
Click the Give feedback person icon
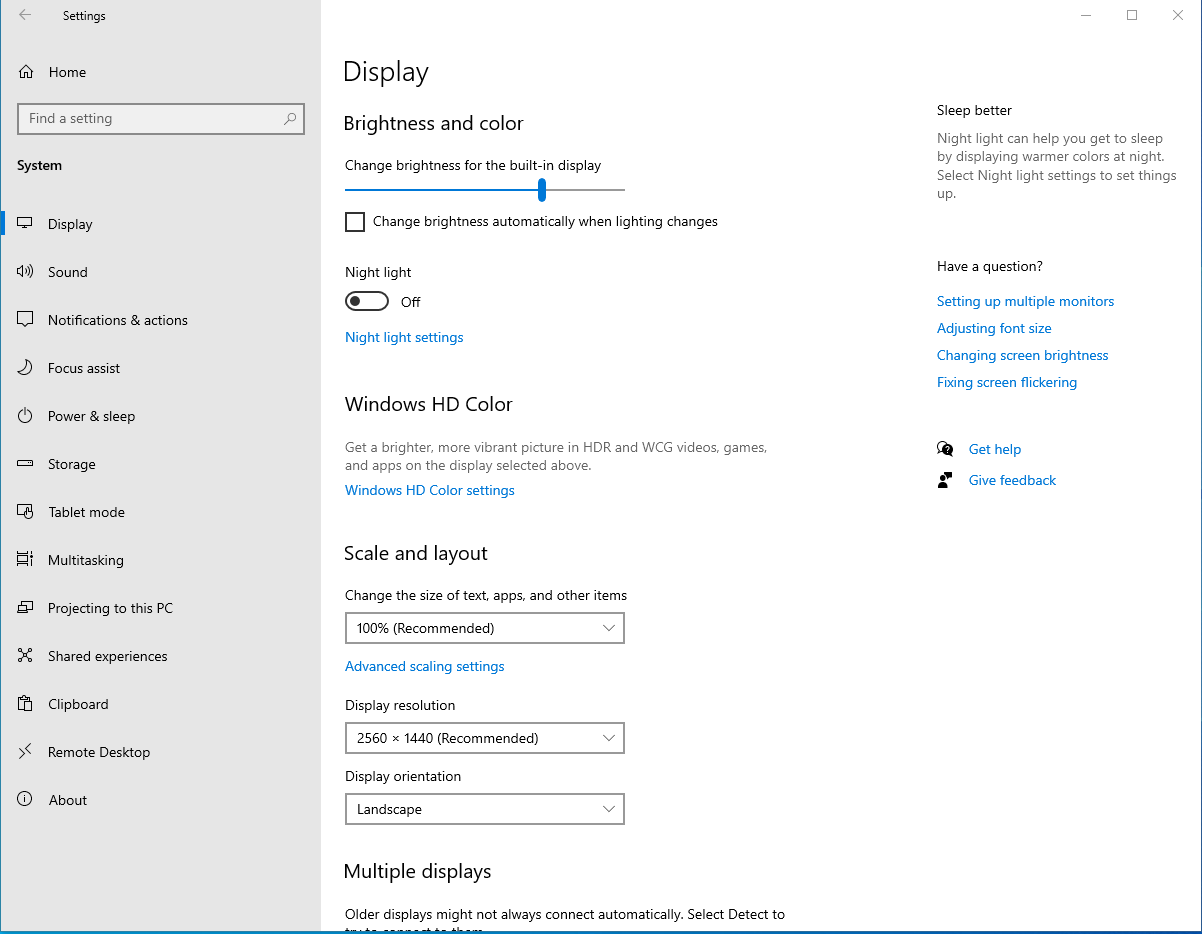(945, 480)
